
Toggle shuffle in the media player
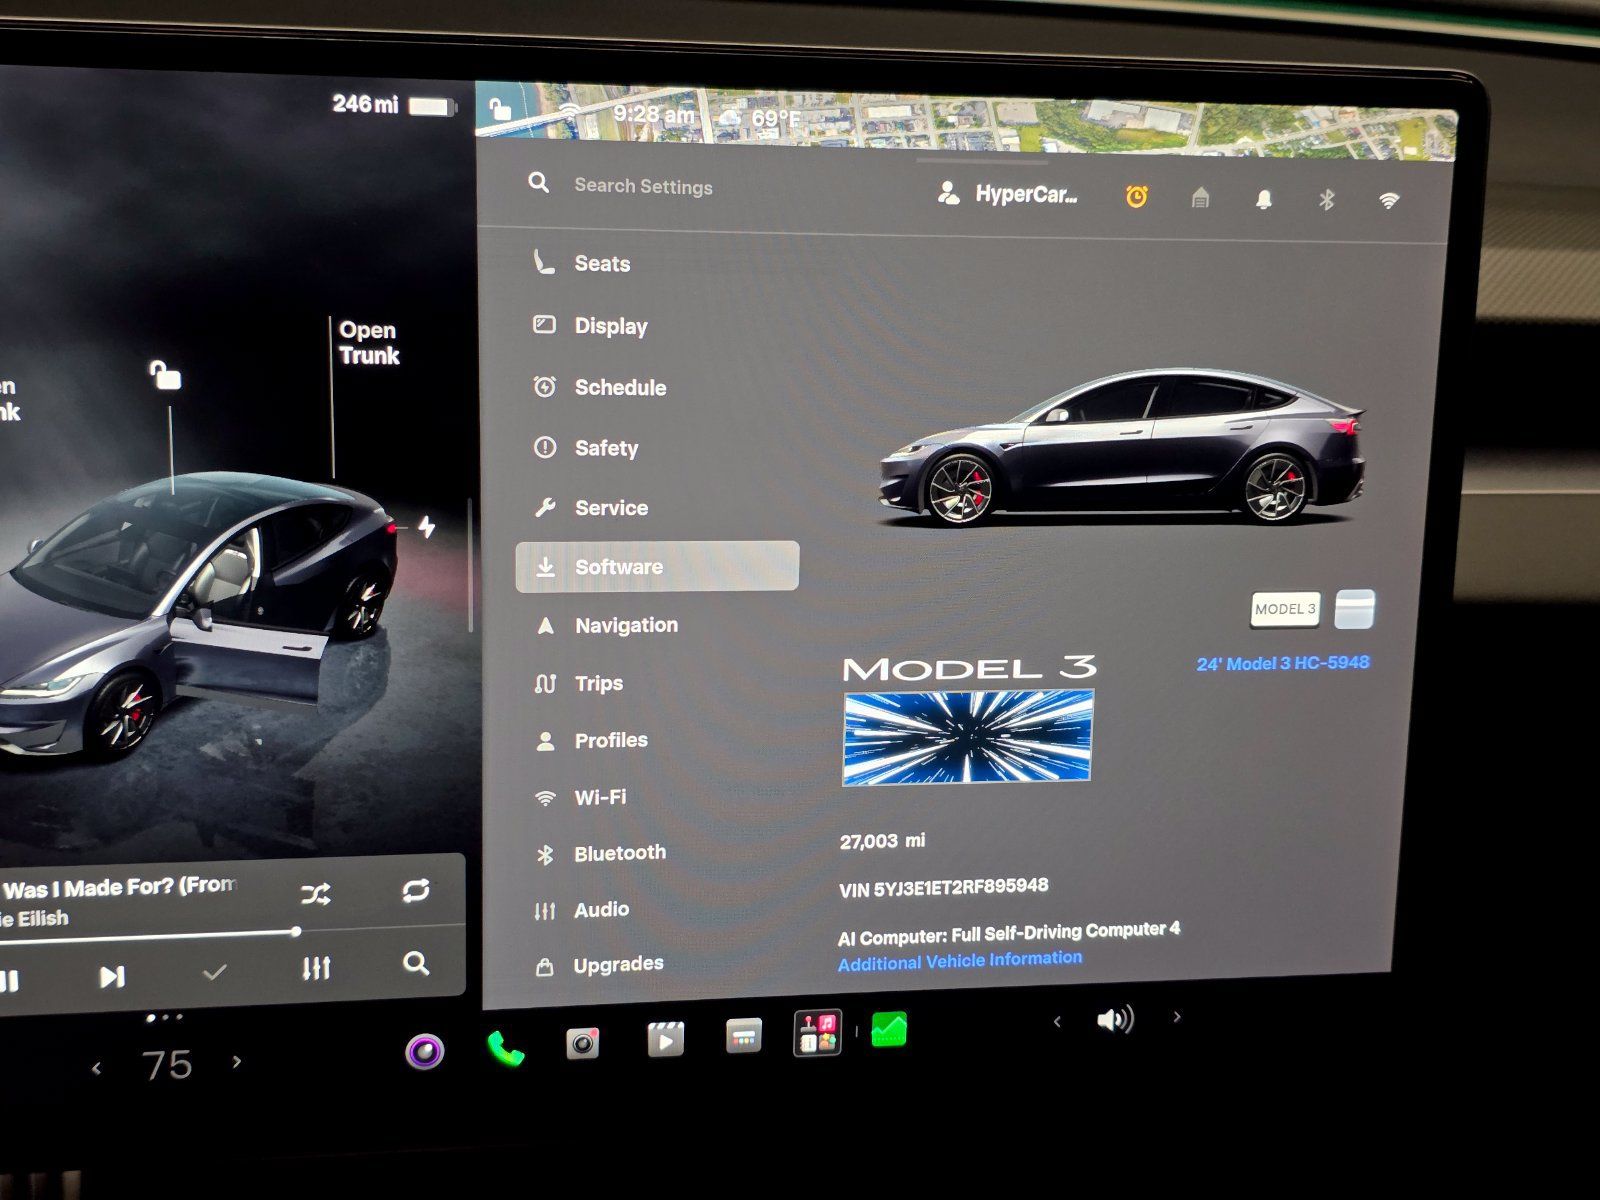click(x=316, y=895)
